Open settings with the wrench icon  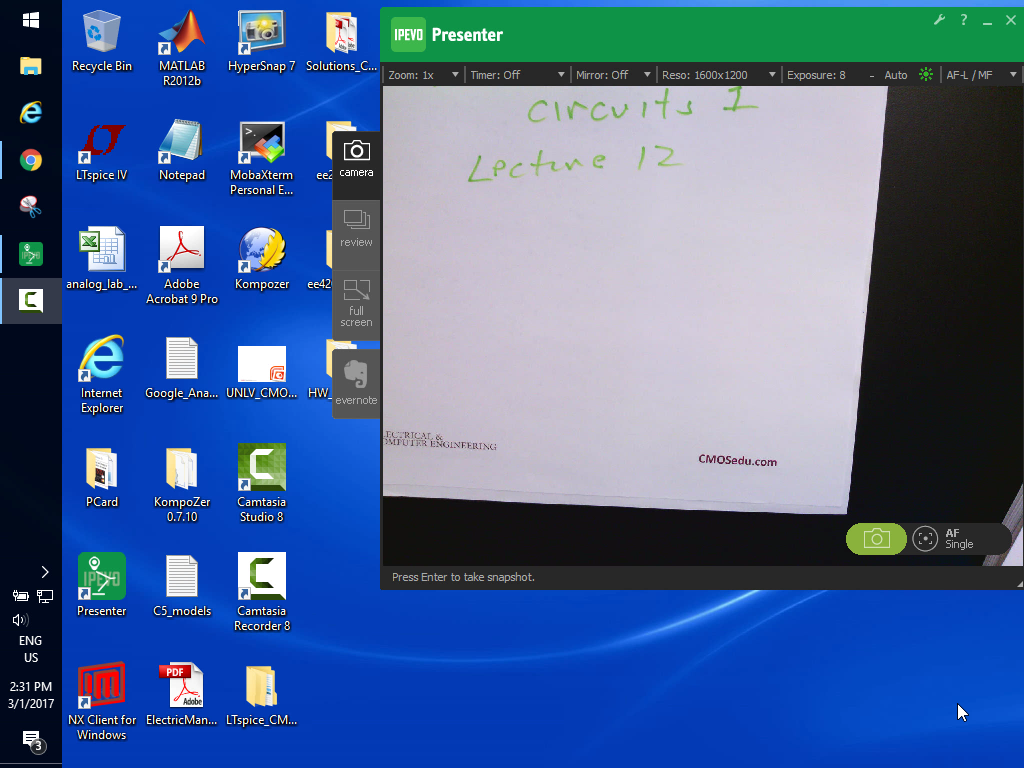click(x=939, y=20)
